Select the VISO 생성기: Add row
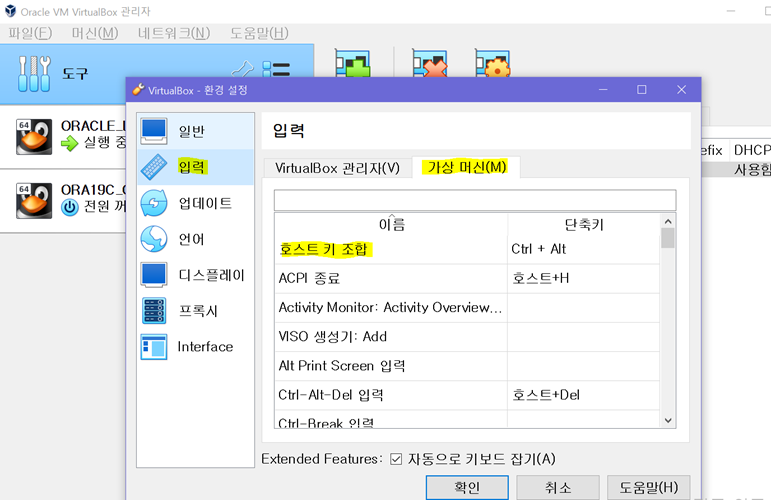This screenshot has width=771, height=500. click(x=467, y=337)
